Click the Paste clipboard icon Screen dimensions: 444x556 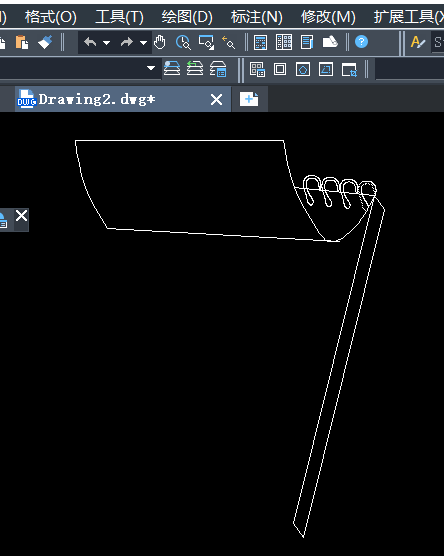click(22, 43)
